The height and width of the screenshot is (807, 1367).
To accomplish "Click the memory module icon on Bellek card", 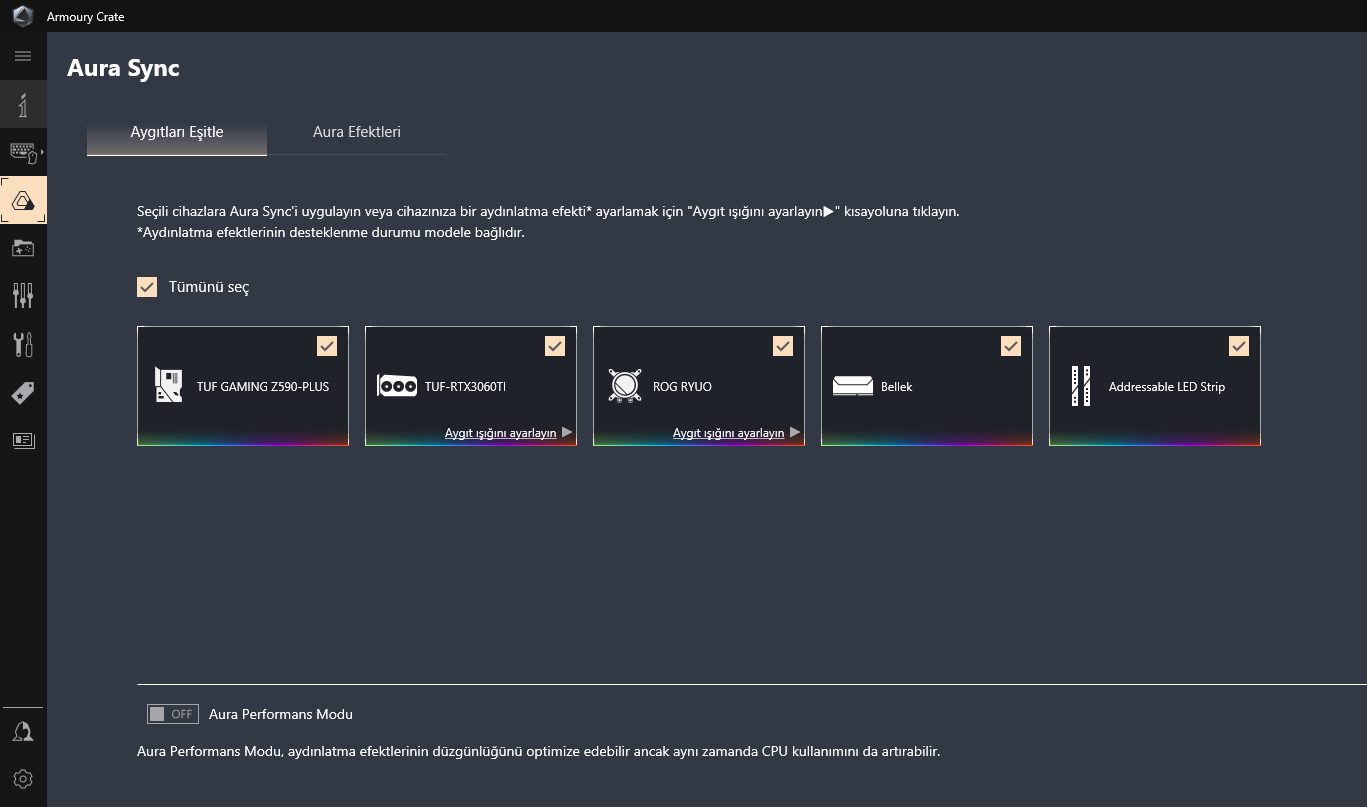I will 853,386.
